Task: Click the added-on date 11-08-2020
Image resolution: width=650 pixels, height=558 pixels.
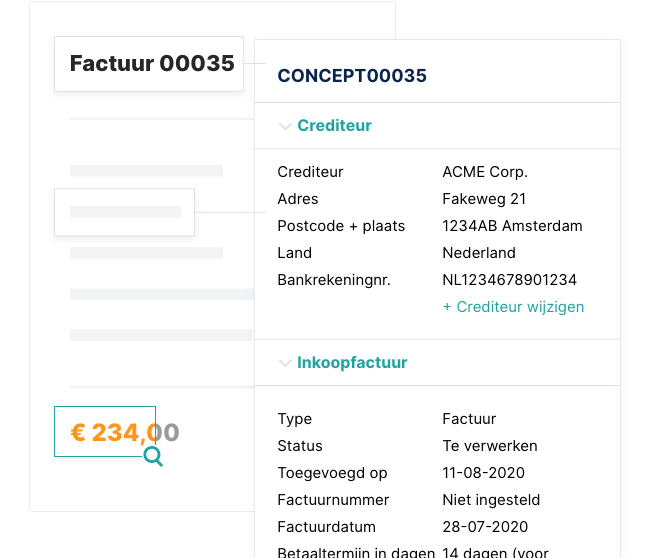Action: coord(484,473)
